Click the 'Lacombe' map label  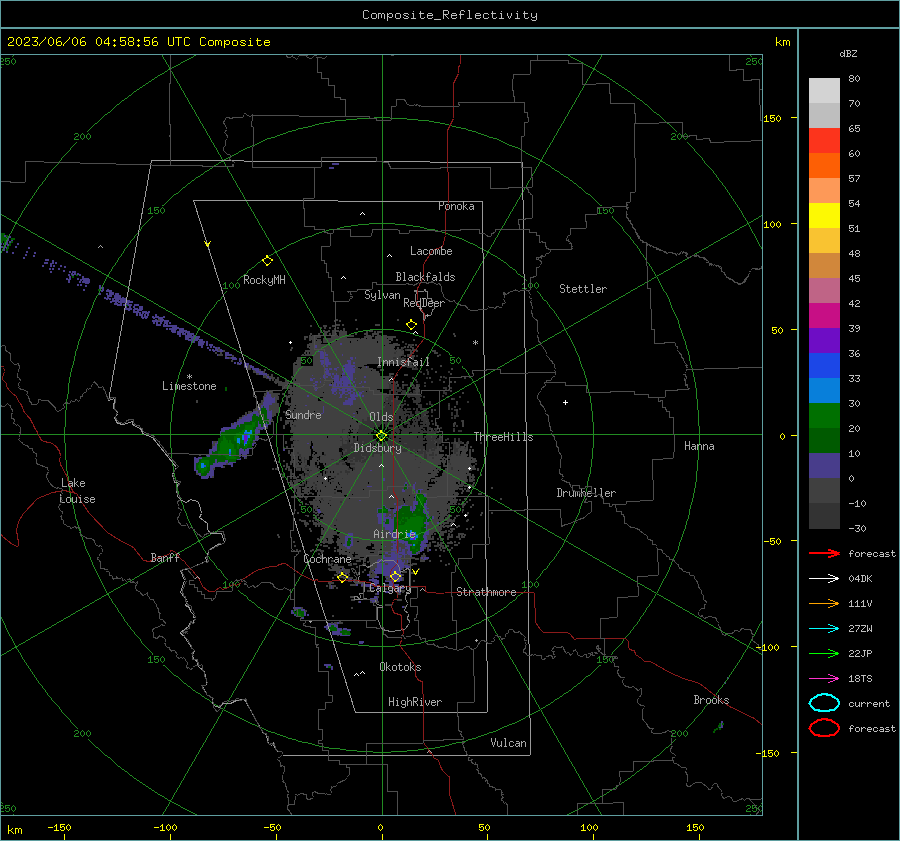431,251
